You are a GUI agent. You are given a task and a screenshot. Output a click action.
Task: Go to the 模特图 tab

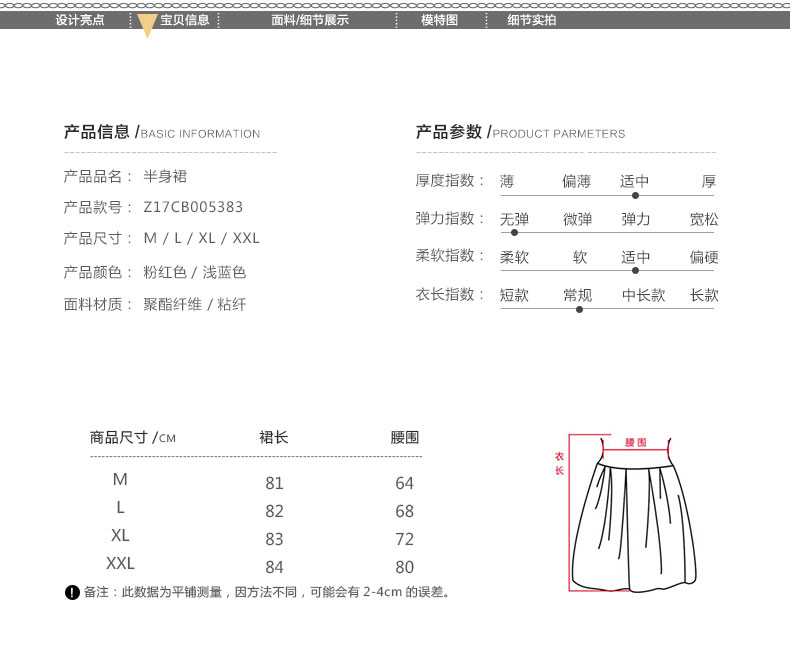tap(439, 20)
